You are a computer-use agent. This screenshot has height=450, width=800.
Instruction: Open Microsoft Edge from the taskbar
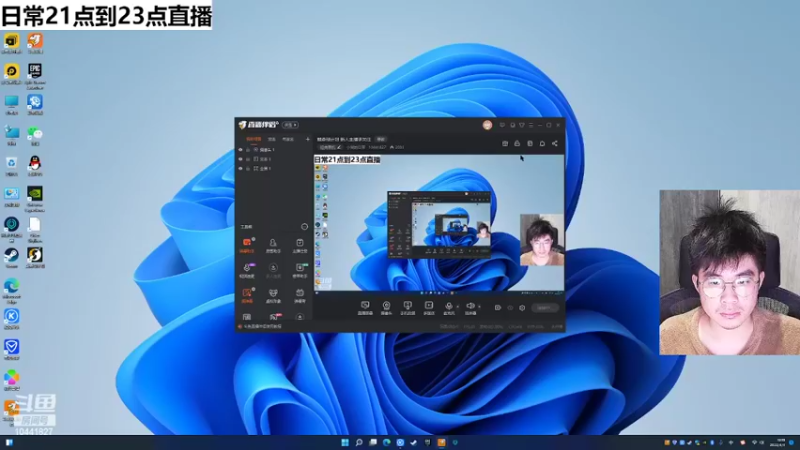point(387,442)
